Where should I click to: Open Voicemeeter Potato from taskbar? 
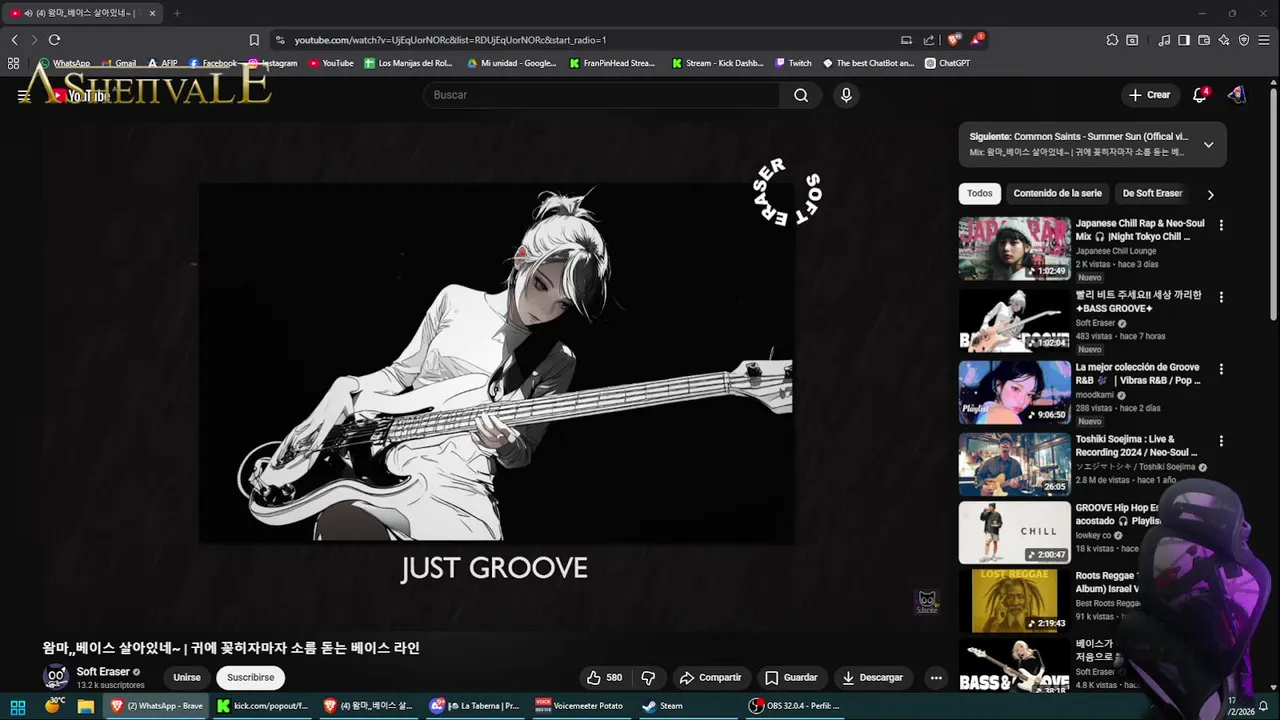pyautogui.click(x=579, y=706)
